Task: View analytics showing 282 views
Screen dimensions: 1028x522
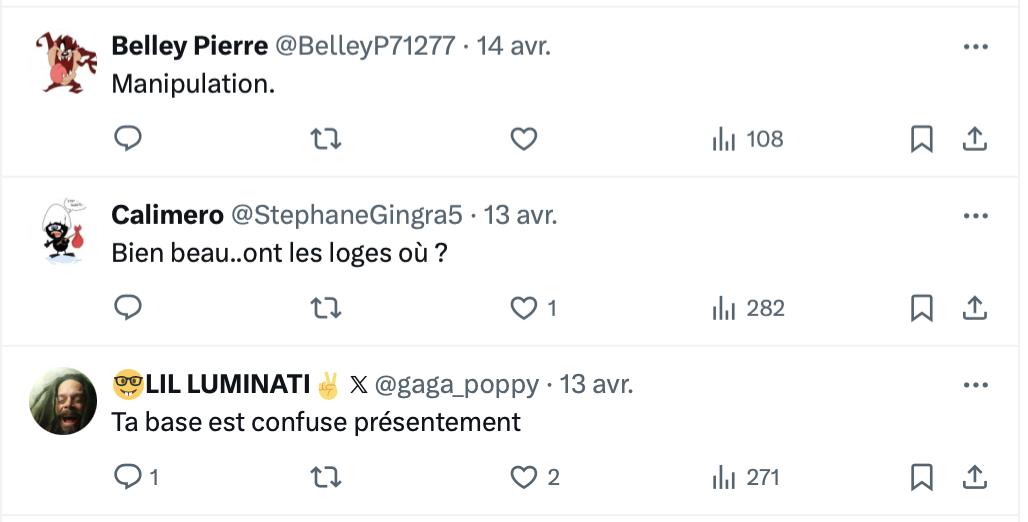Action: pos(748,308)
